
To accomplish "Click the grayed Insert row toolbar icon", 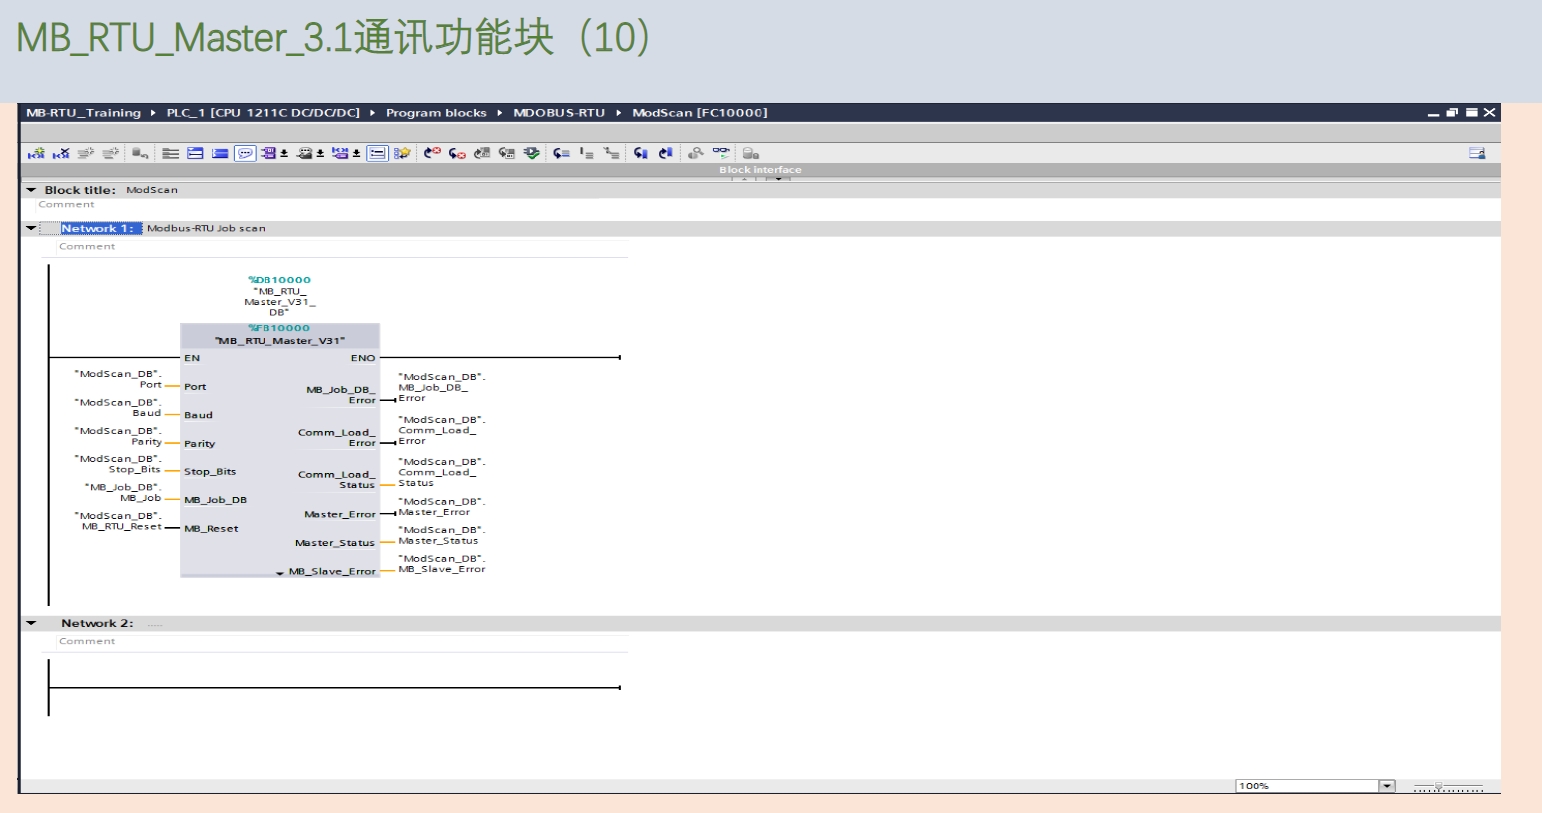I will point(86,153).
